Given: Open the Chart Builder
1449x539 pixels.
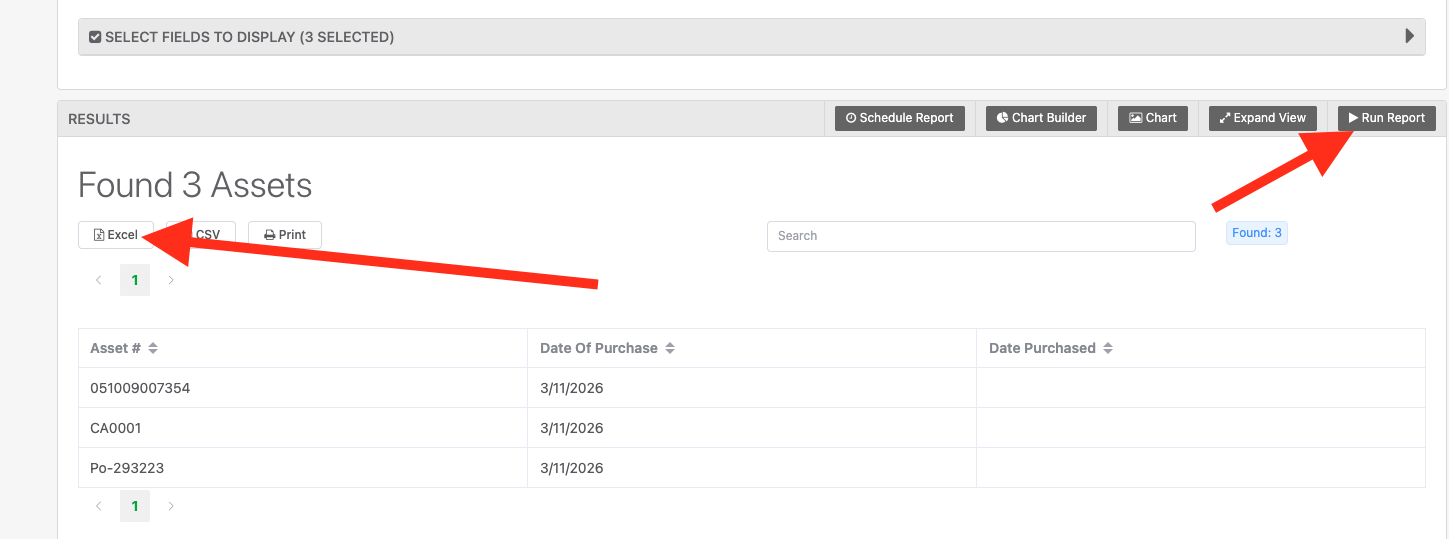Looking at the screenshot, I should (1041, 118).
